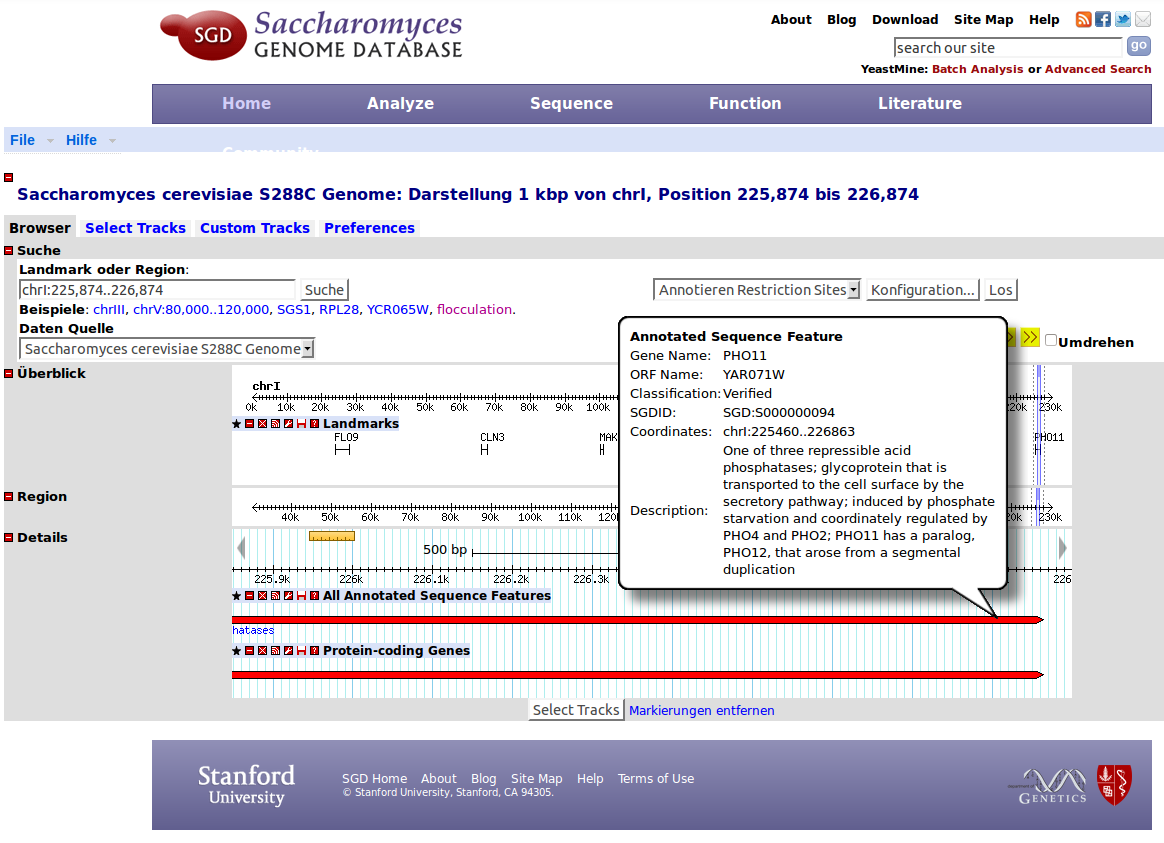Click the flocculation example link

(x=474, y=309)
